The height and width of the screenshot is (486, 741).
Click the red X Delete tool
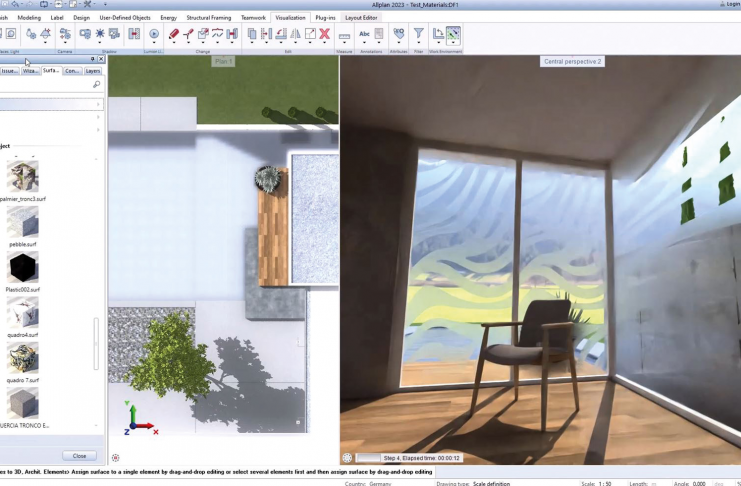click(324, 34)
